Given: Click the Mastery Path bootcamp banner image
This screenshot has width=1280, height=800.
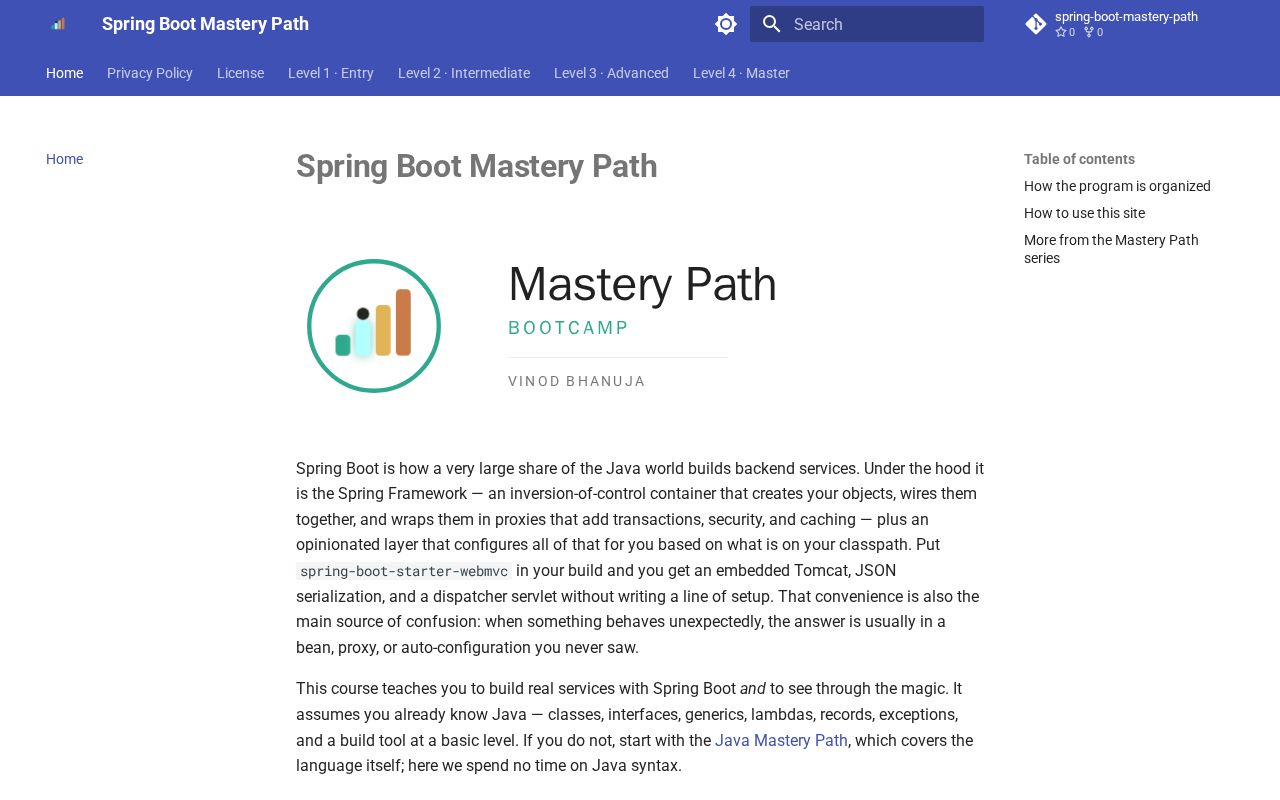Looking at the screenshot, I should coord(640,326).
